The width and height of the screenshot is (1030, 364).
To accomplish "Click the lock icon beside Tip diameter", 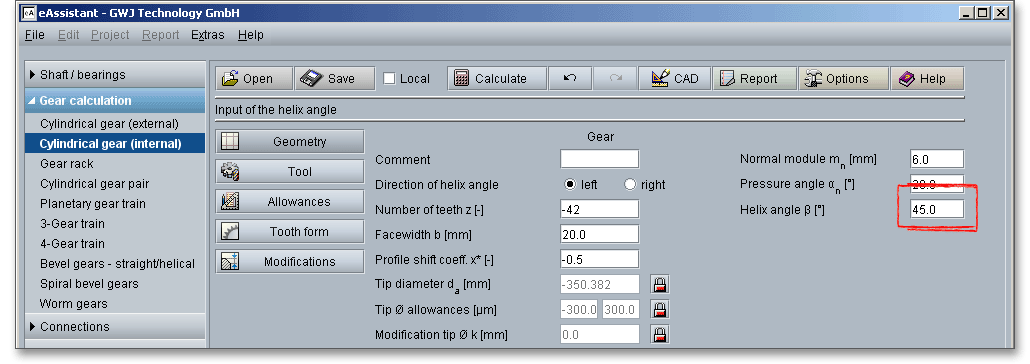I will click(660, 284).
